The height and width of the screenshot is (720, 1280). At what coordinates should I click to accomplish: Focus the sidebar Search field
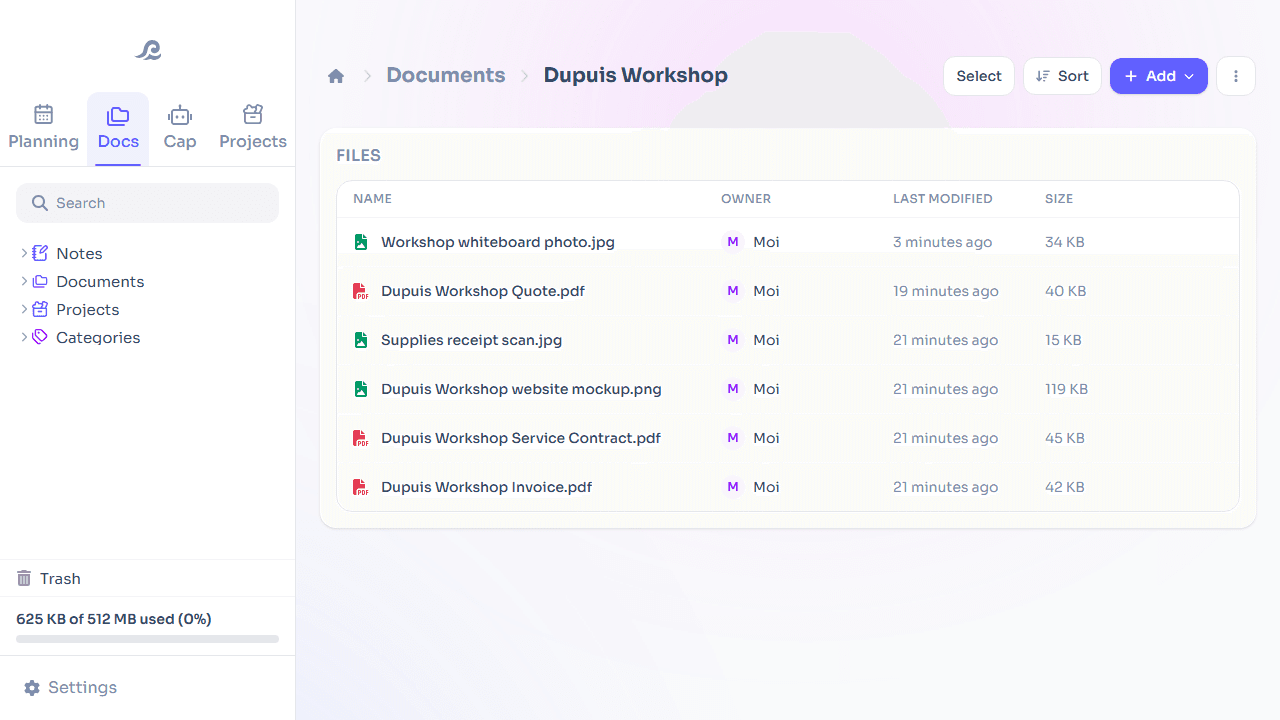(x=147, y=203)
